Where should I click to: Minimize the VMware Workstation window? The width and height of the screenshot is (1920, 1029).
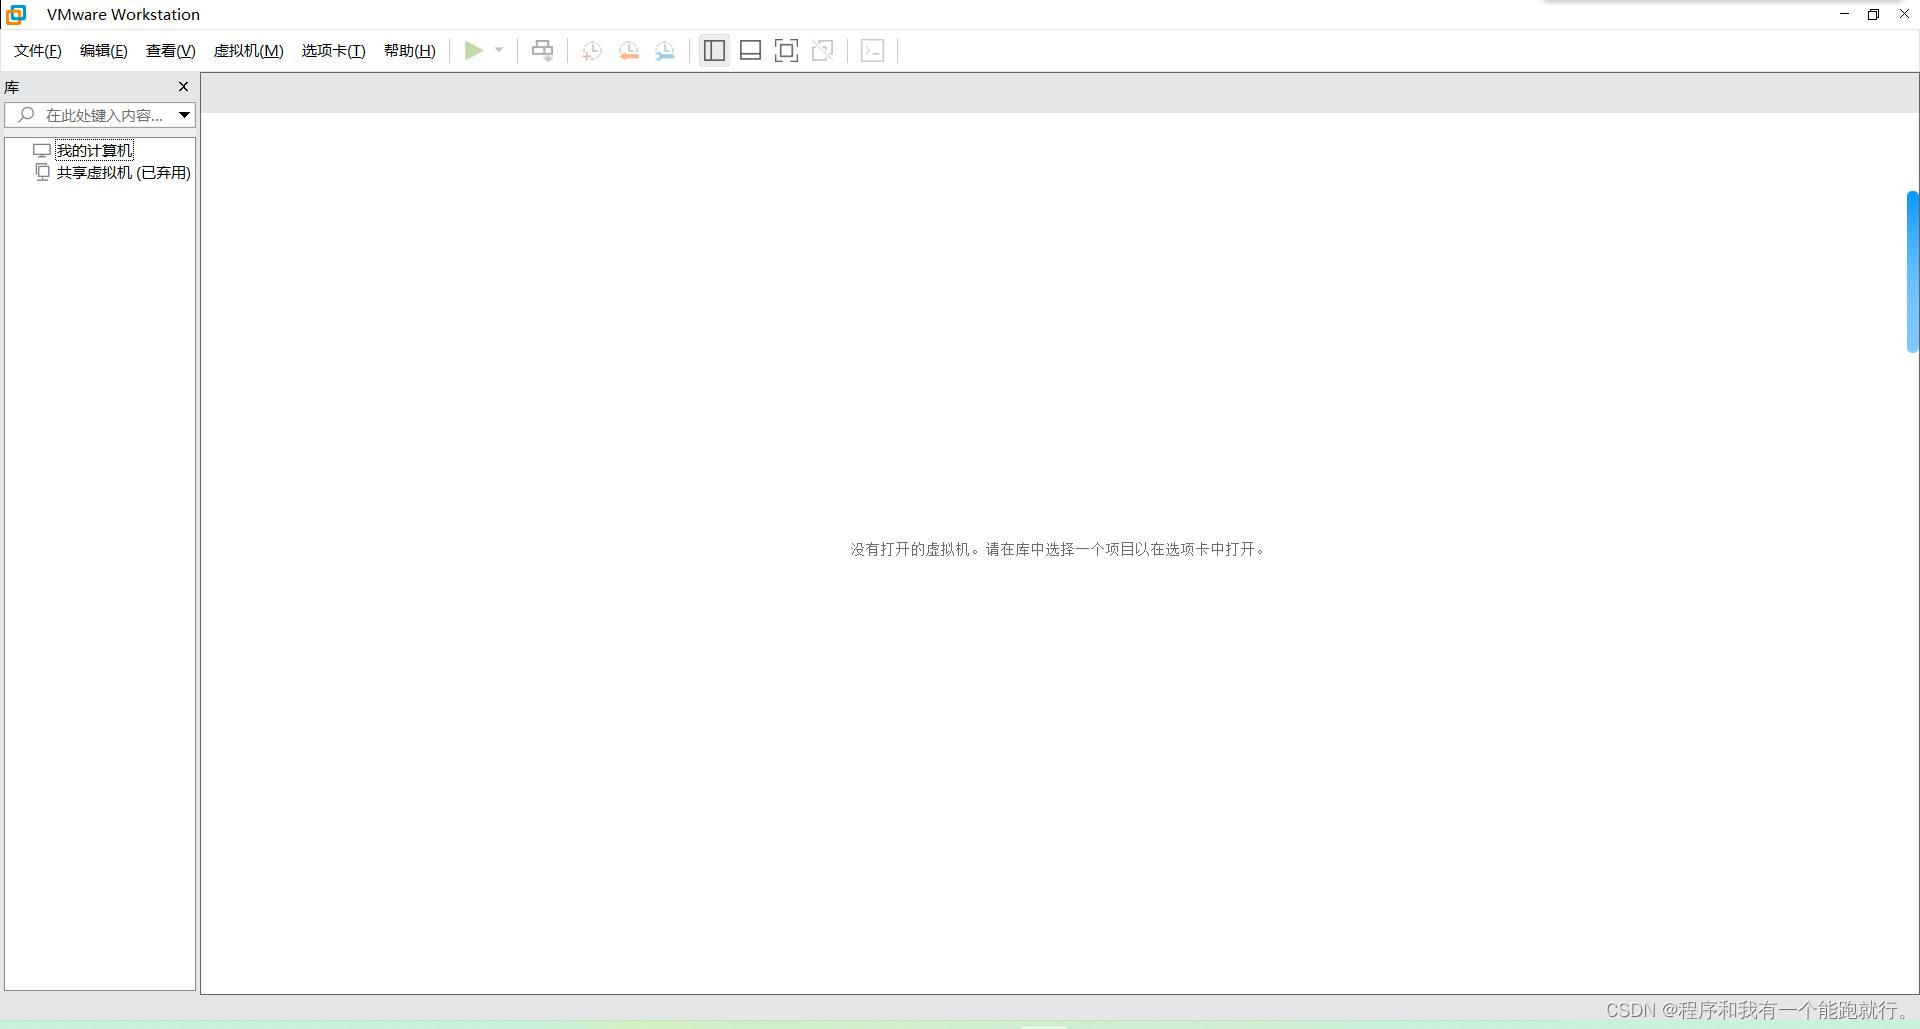click(1844, 14)
